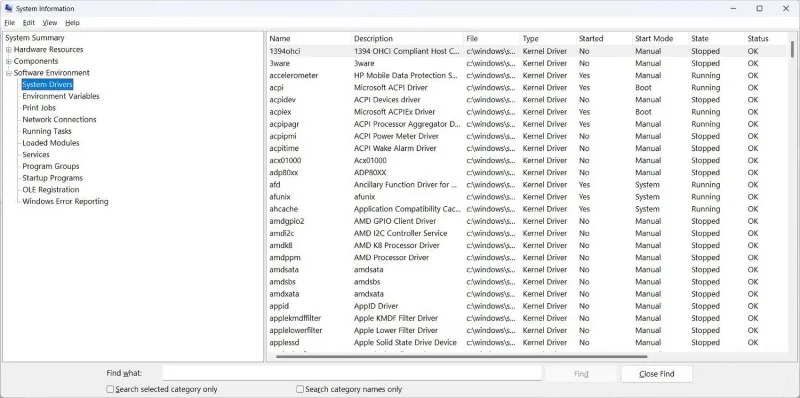Select the 3ware driver row
This screenshot has width=800, height=398.
pos(527,64)
